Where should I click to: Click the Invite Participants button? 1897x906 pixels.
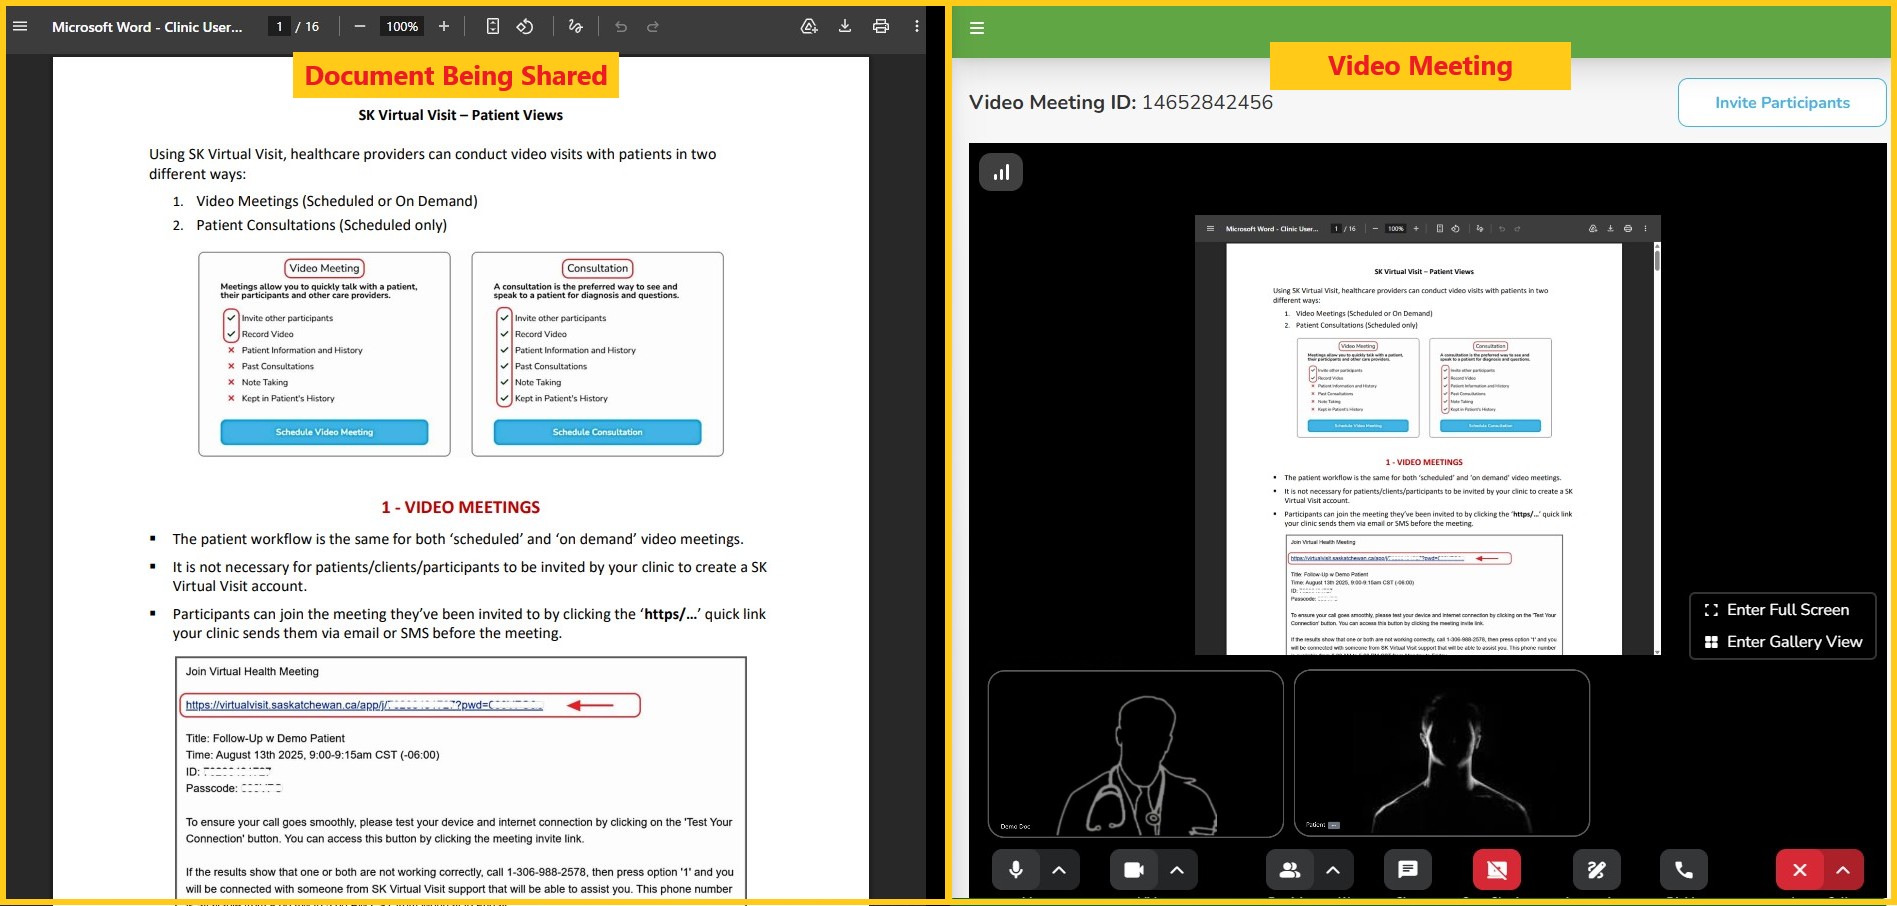coord(1781,103)
